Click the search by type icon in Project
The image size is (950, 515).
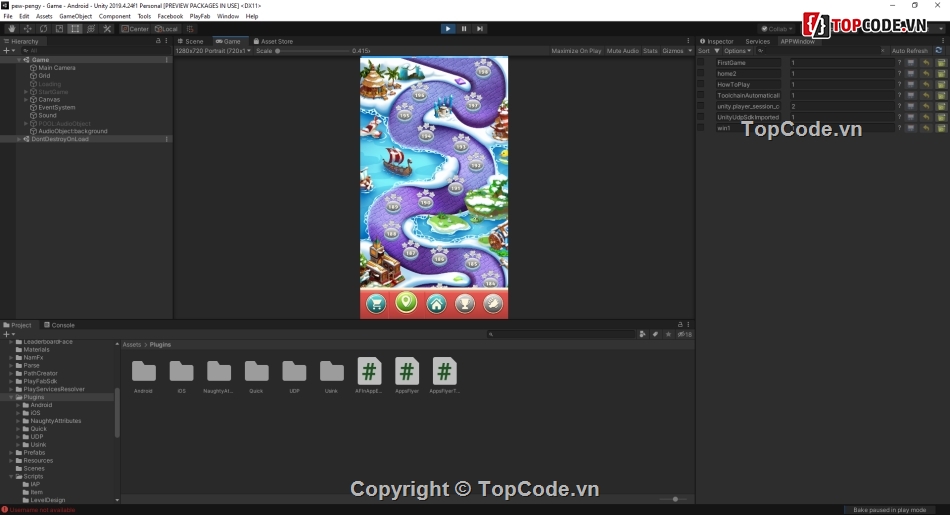pyautogui.click(x=642, y=334)
